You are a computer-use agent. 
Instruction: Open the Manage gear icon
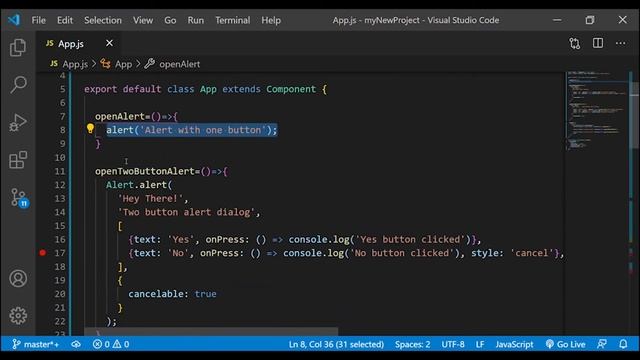coord(18,316)
